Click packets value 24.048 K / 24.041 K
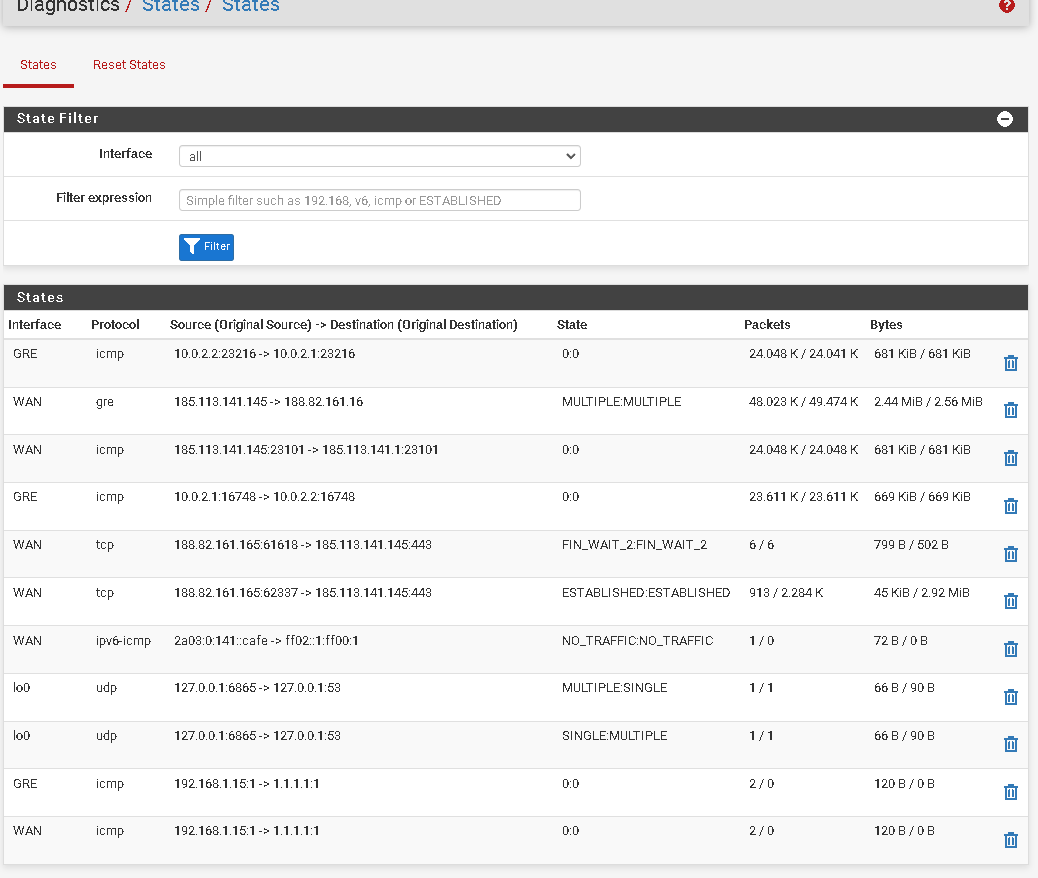This screenshot has width=1038, height=878. click(804, 354)
